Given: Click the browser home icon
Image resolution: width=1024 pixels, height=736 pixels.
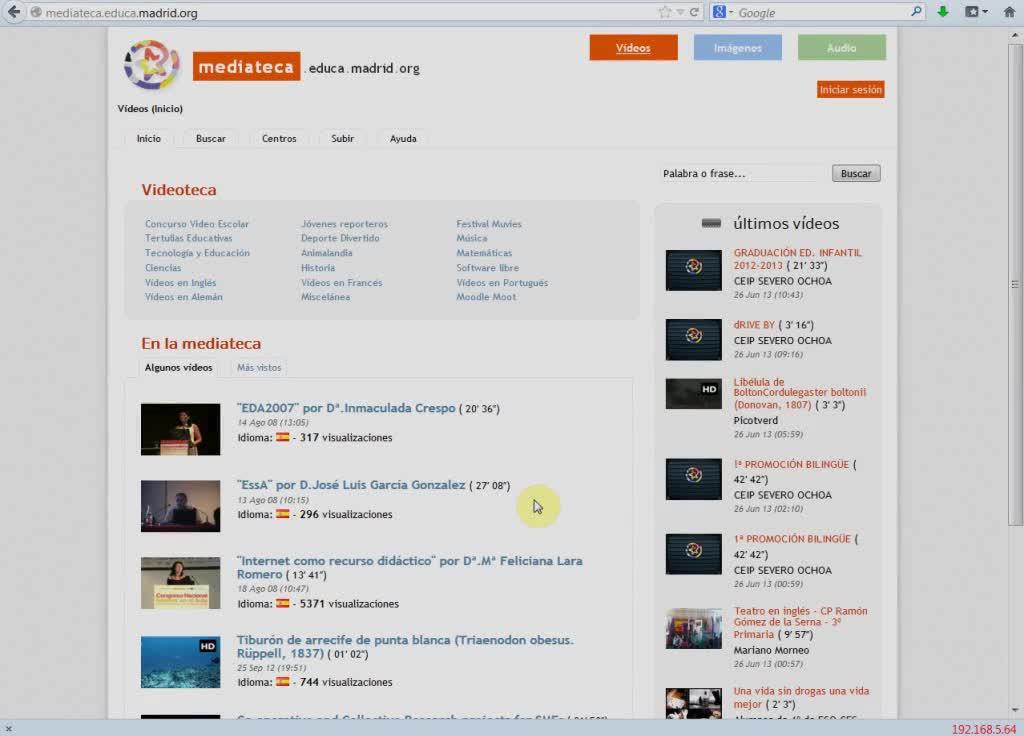Looking at the screenshot, I should (1009, 12).
